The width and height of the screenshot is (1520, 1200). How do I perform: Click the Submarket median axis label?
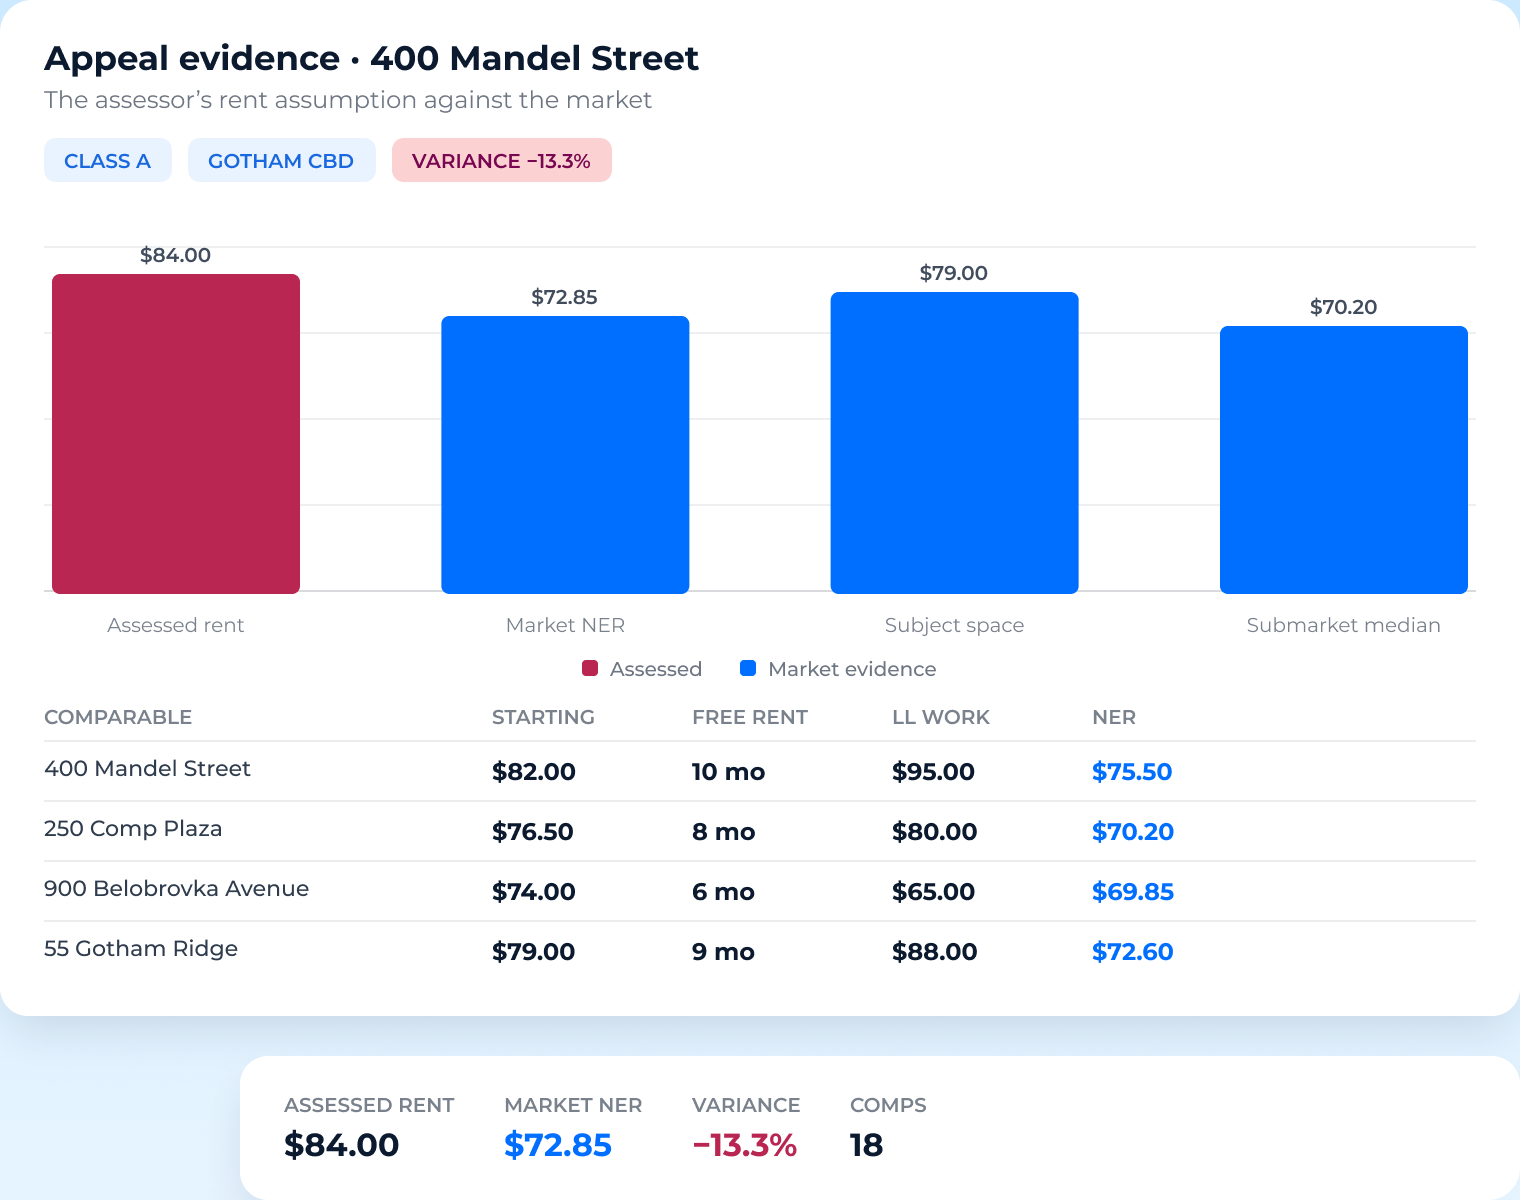1343,625
